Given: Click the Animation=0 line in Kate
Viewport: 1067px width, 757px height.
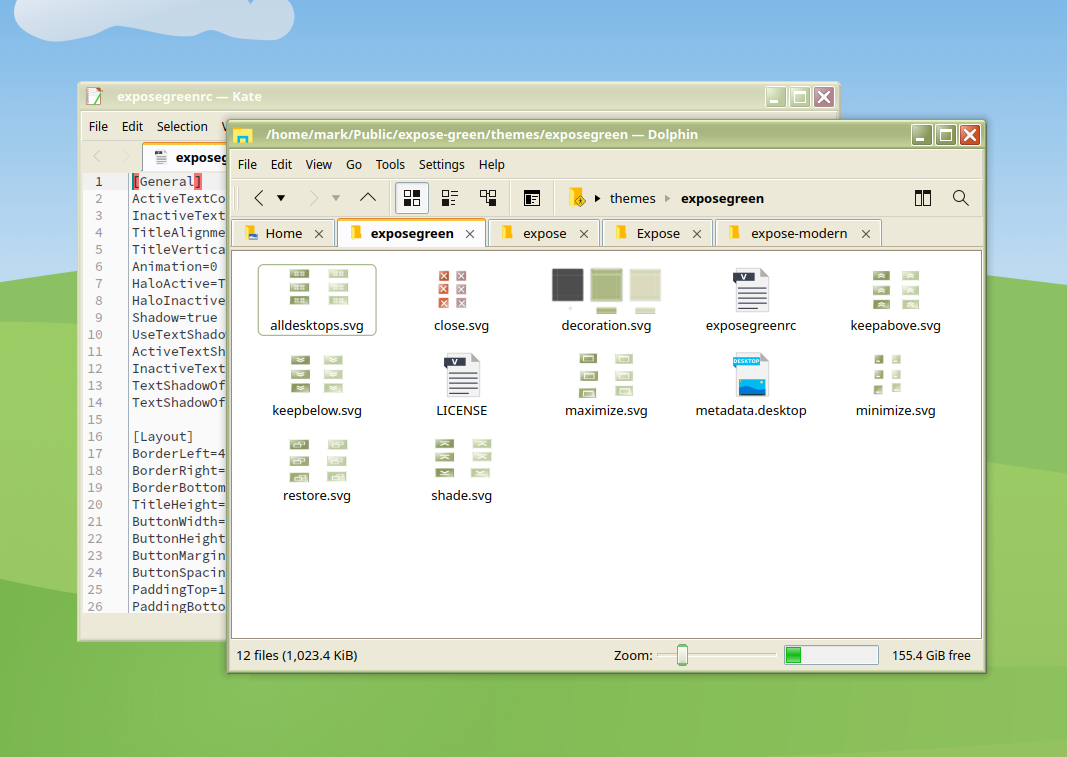Looking at the screenshot, I should [175, 267].
